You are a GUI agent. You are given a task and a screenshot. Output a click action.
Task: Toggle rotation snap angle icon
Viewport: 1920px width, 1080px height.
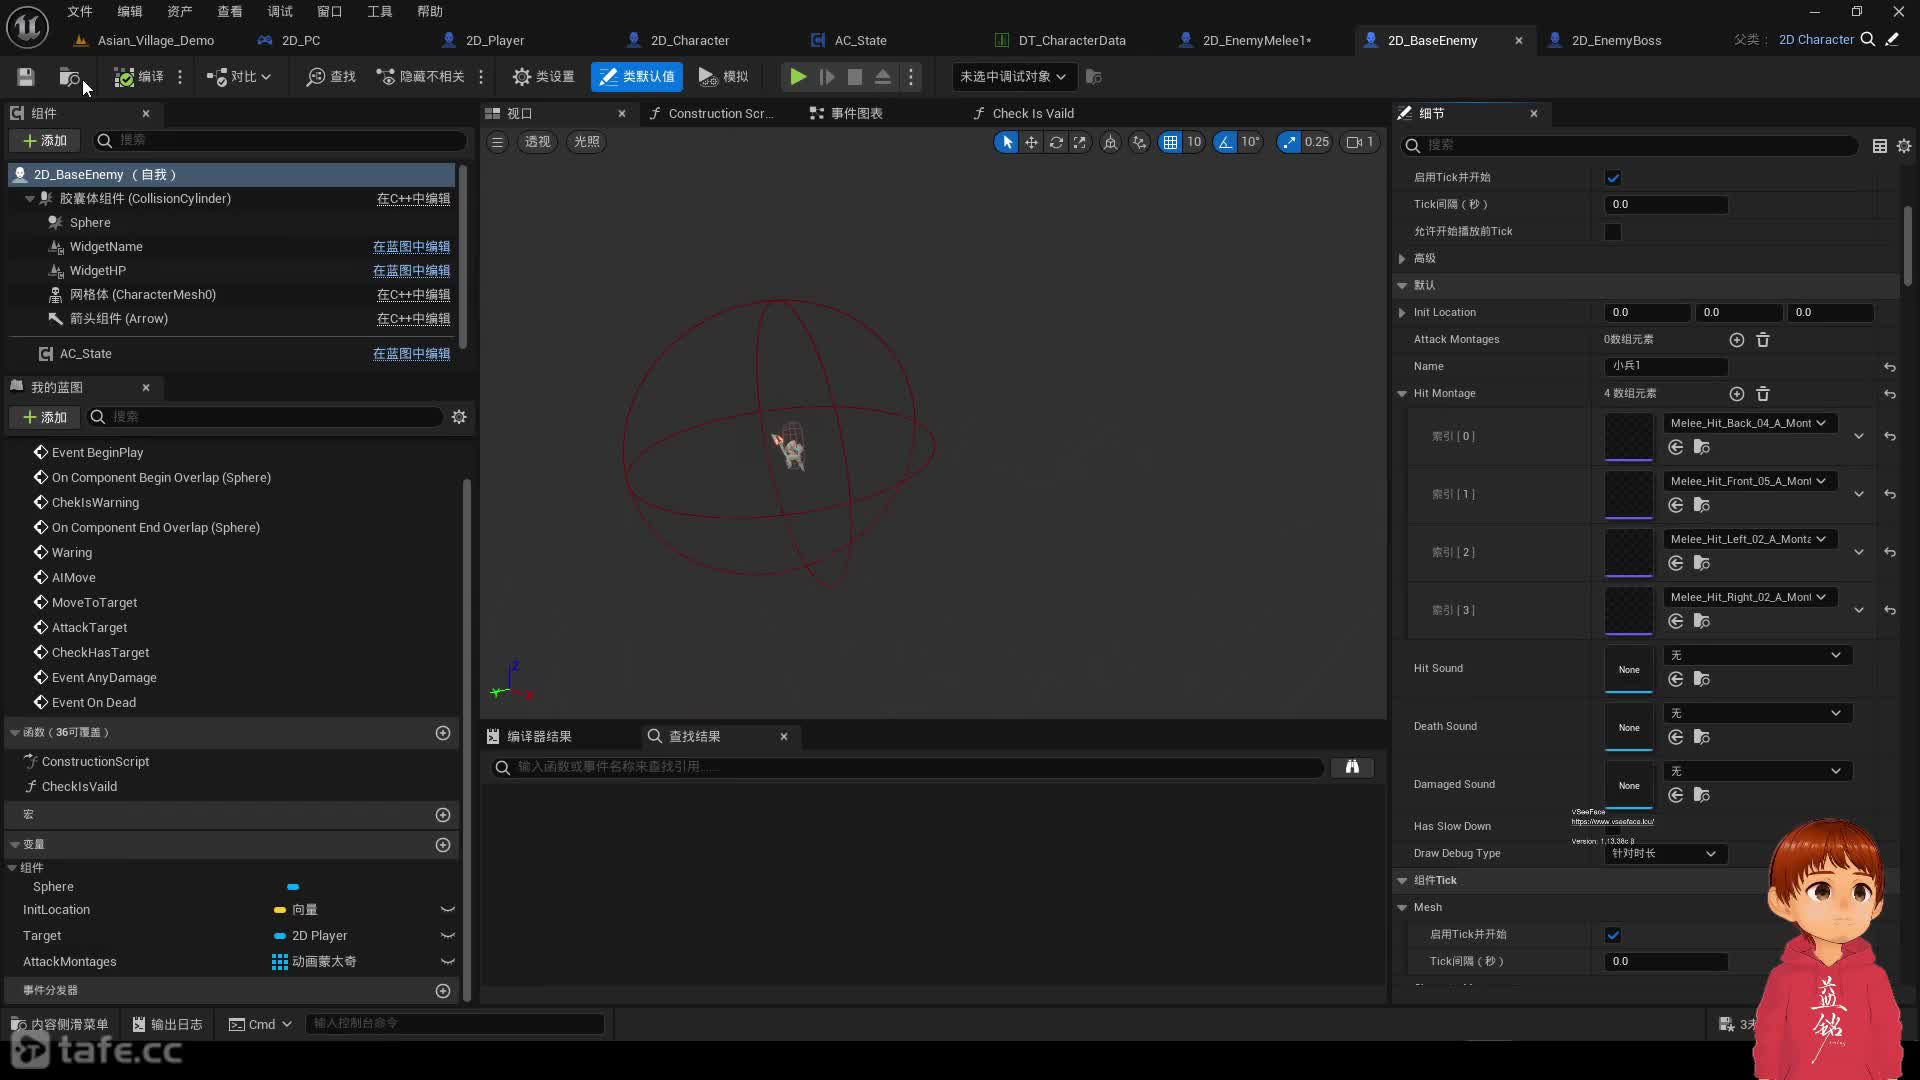click(x=1225, y=142)
